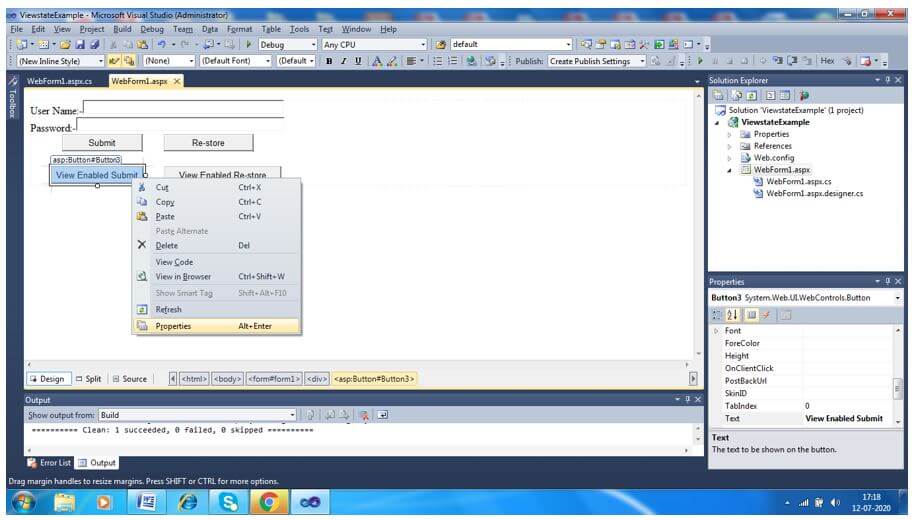
Task: Click the numbered list toolbar icon
Action: point(453,61)
